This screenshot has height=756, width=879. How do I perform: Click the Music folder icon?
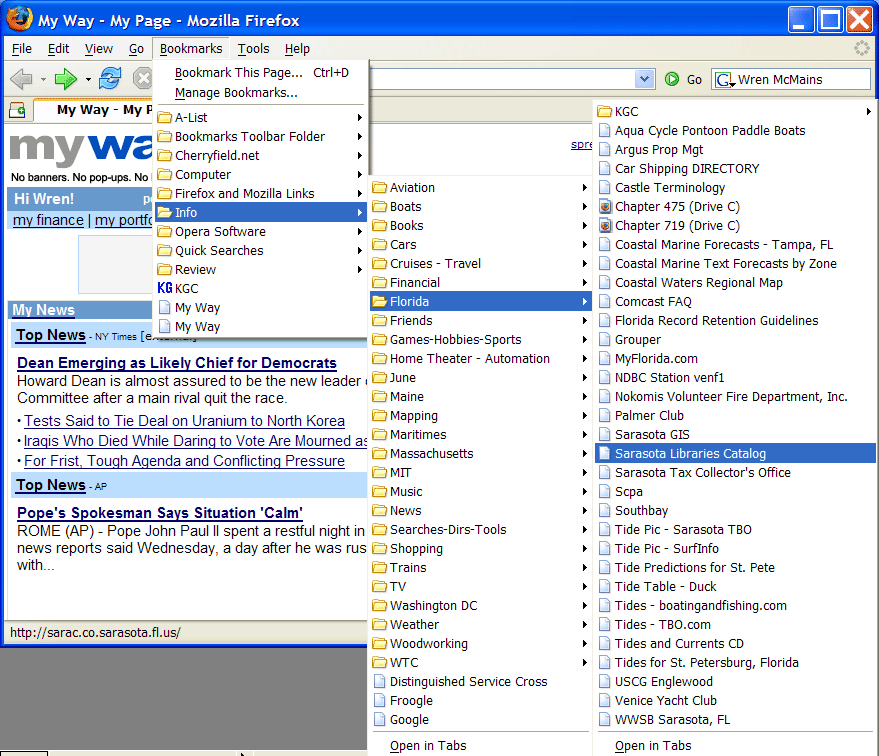380,492
